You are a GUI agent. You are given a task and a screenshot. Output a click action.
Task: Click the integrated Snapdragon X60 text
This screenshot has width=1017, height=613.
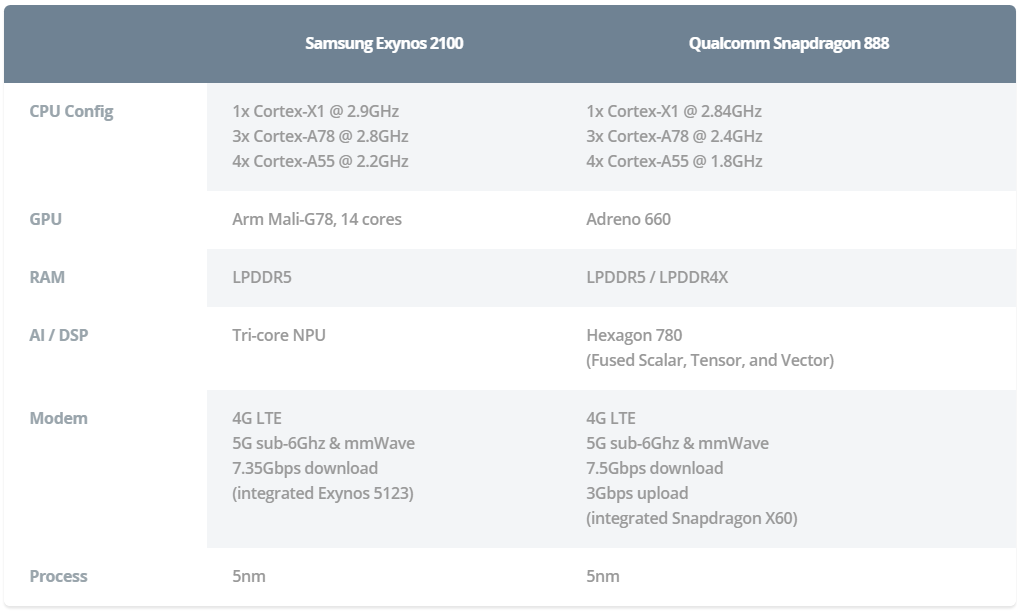[x=691, y=518]
